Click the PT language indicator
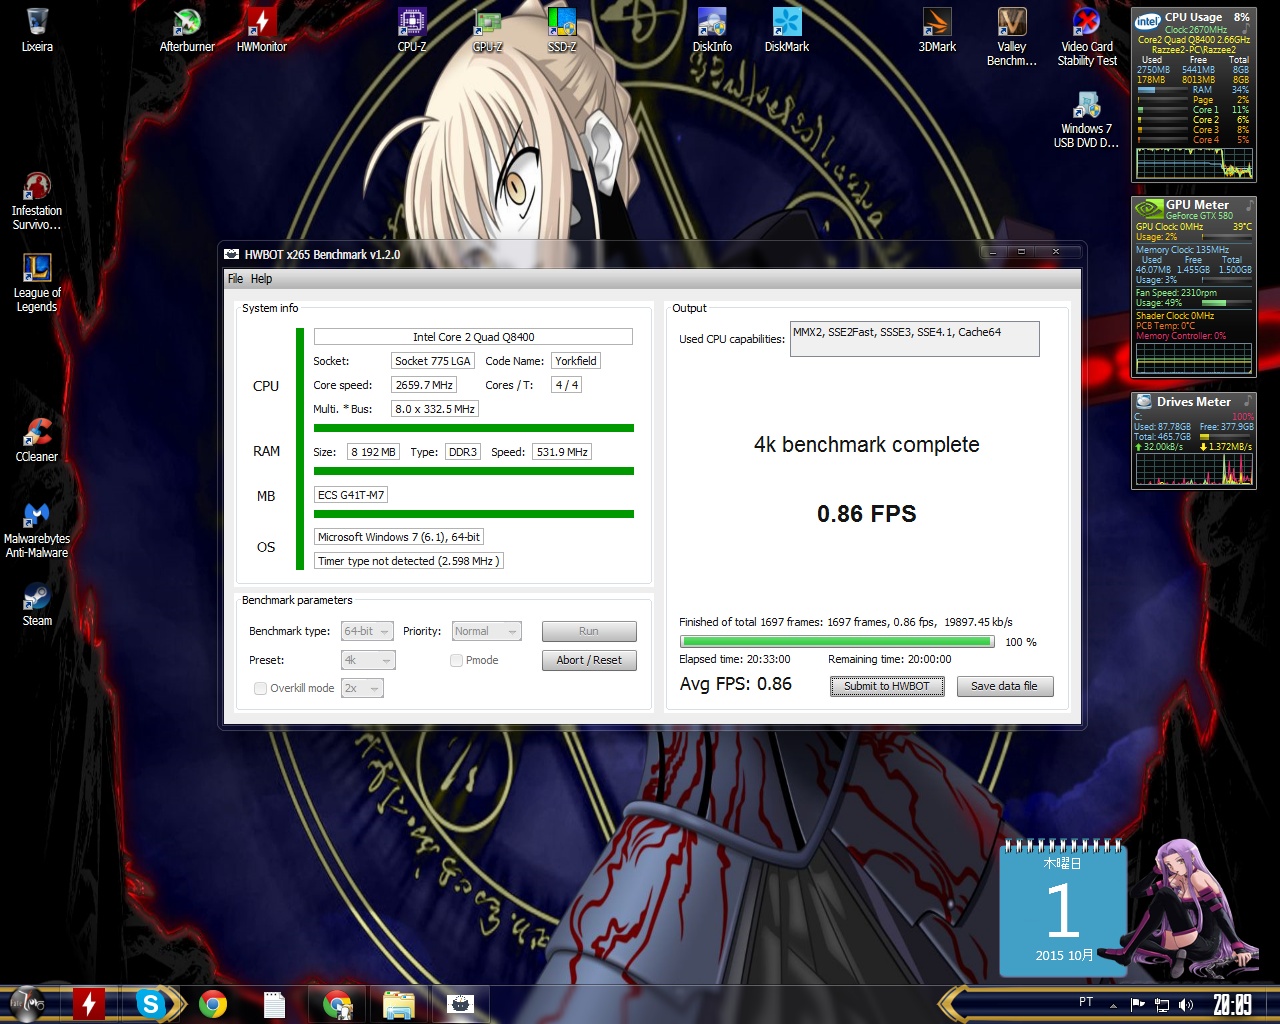This screenshot has height=1024, width=1280. point(1086,1002)
